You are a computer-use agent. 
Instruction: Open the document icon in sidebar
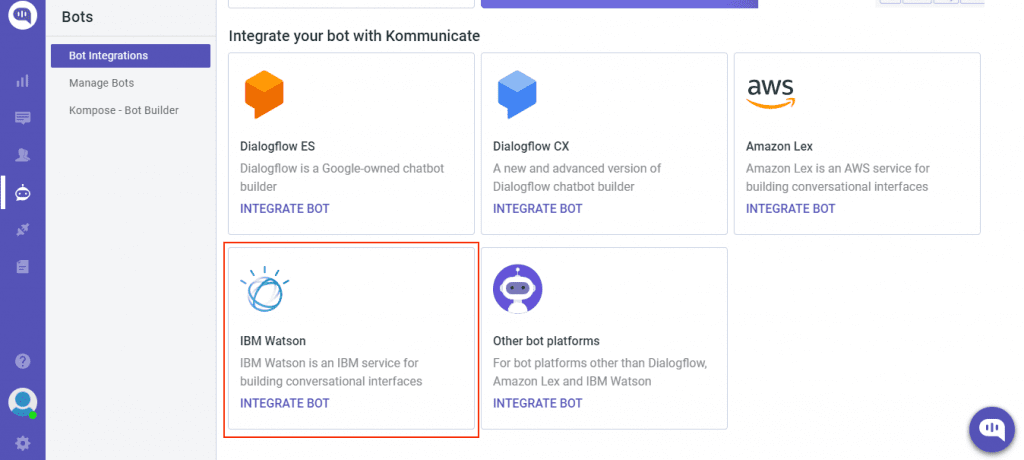(x=22, y=267)
